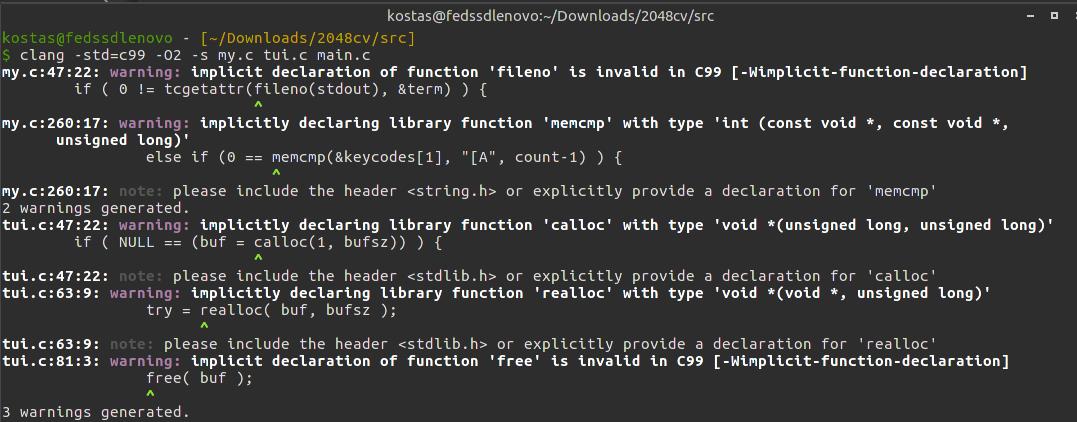Click the '2 warnings generated.' line

[96, 208]
